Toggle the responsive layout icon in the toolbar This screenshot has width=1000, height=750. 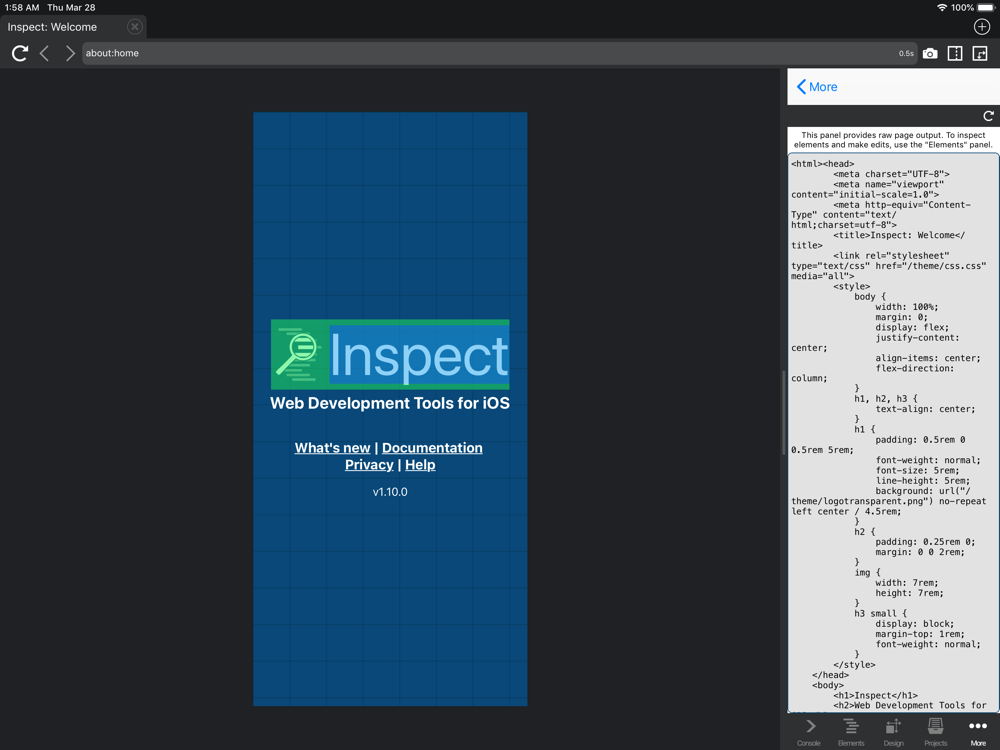[x=955, y=54]
